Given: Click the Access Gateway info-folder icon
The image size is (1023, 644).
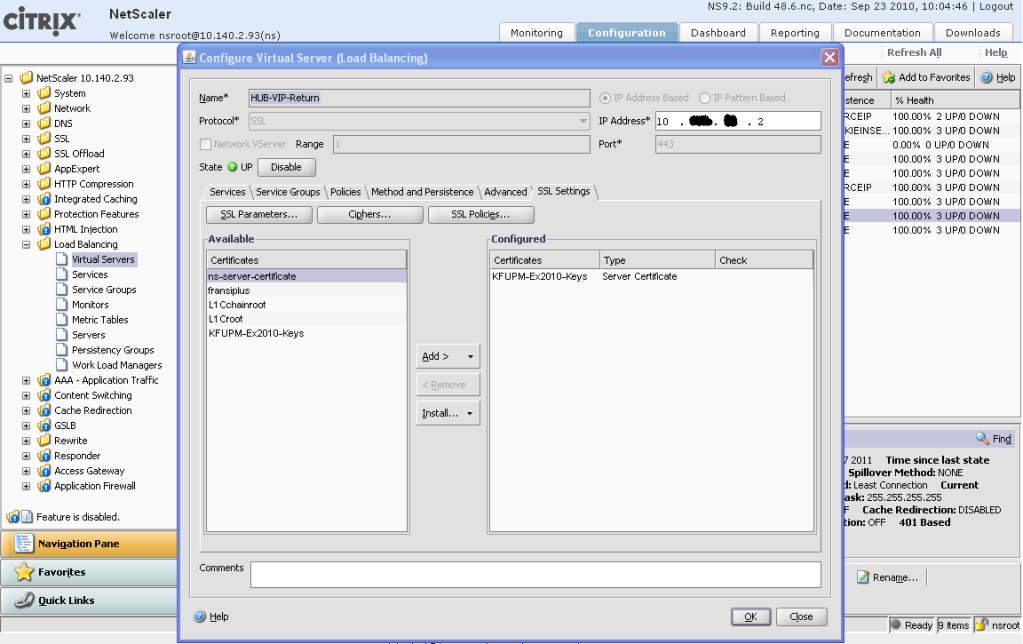Looking at the screenshot, I should pos(44,470).
